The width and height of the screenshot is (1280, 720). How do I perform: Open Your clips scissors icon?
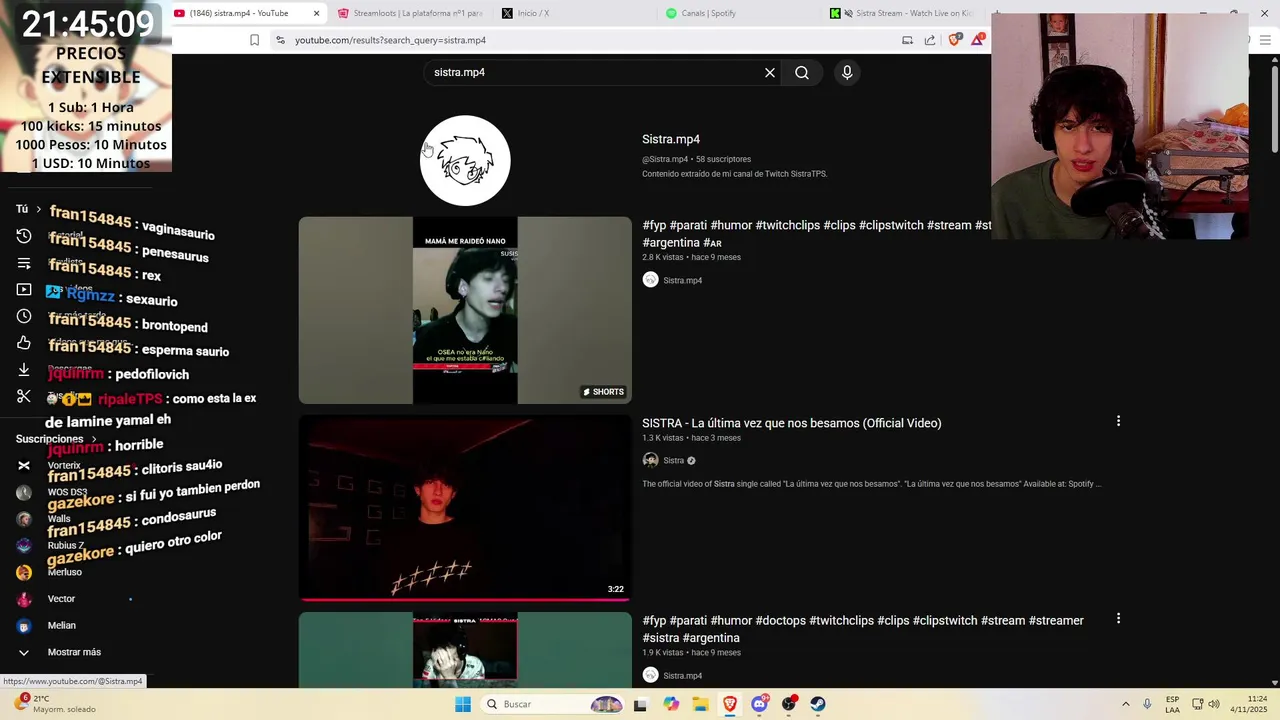tap(24, 396)
